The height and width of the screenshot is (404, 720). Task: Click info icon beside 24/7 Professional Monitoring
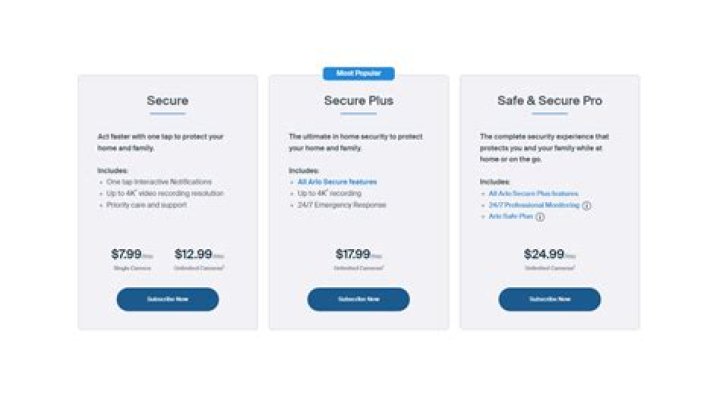(x=587, y=205)
